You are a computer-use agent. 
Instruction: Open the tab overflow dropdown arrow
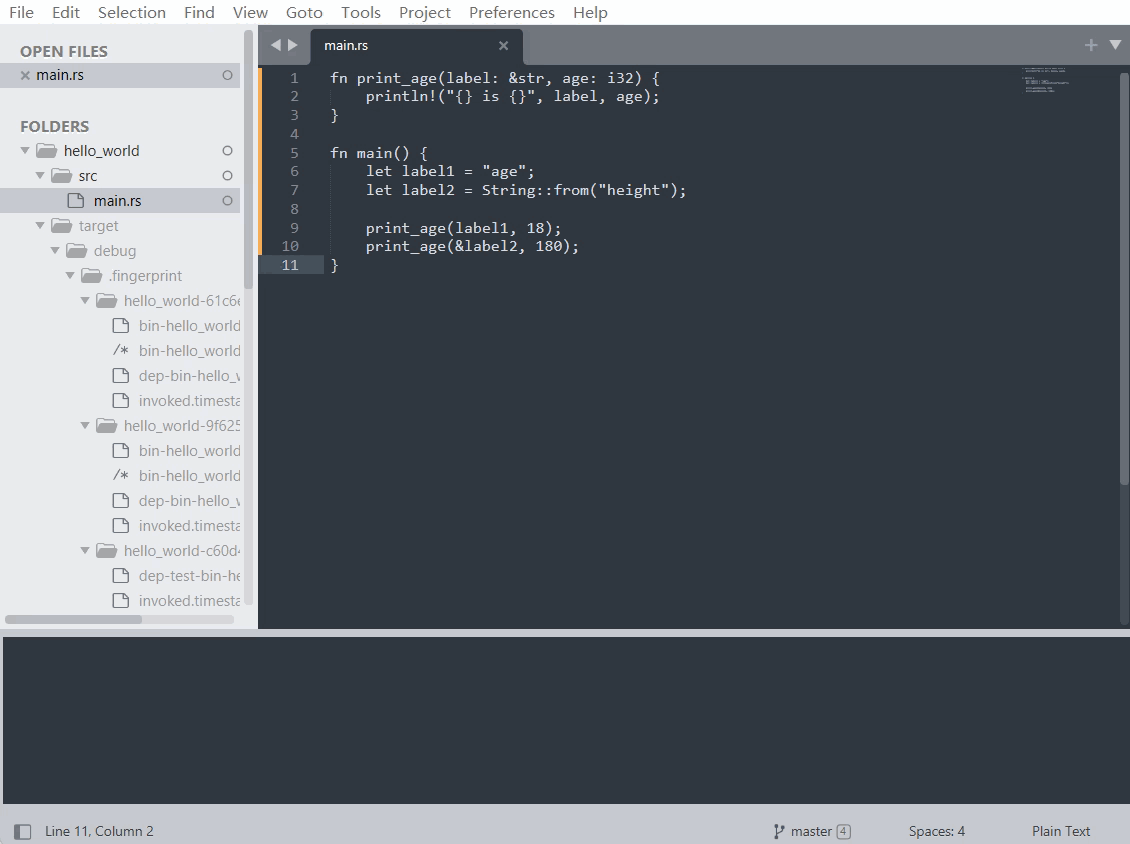1115,45
